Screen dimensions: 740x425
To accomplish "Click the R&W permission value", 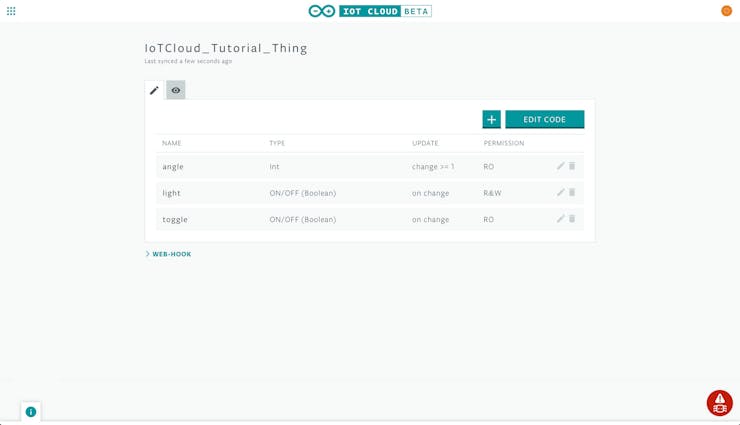I will pyautogui.click(x=492, y=193).
